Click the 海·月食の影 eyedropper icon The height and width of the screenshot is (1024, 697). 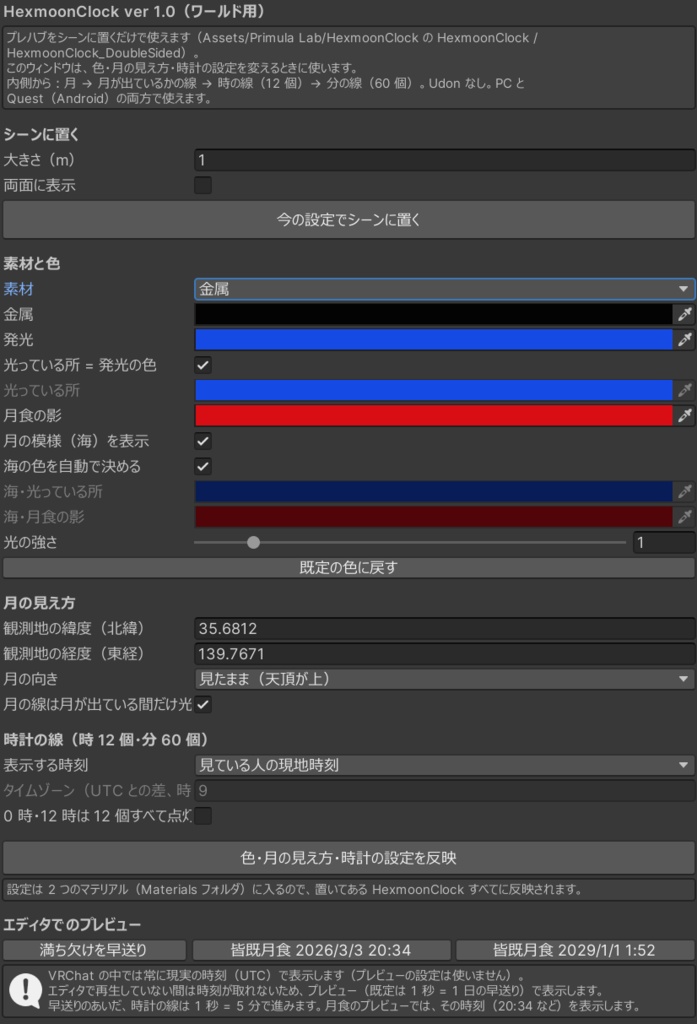pos(684,517)
